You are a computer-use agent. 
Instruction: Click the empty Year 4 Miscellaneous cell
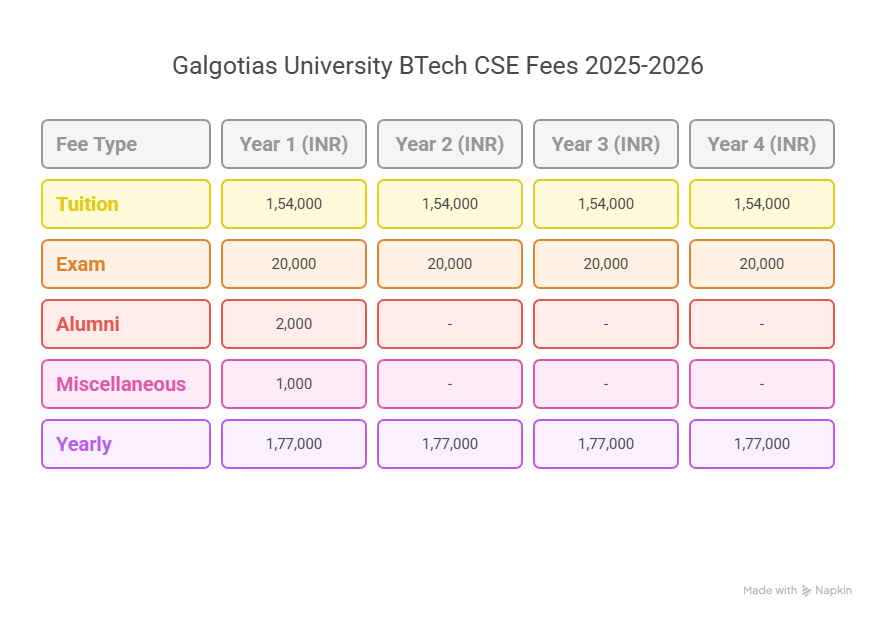(x=762, y=384)
